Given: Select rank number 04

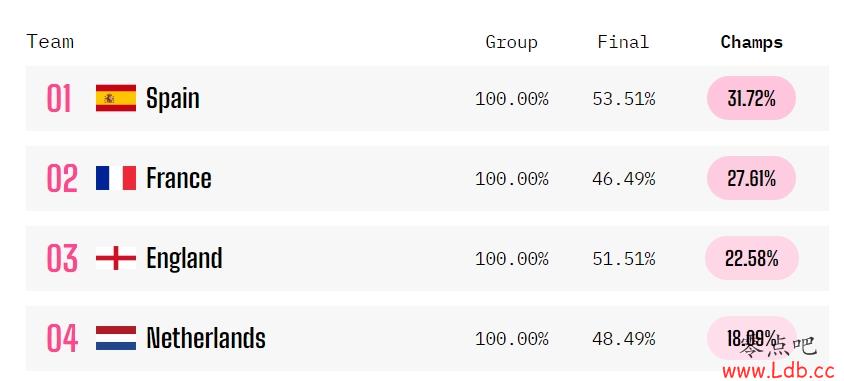Looking at the screenshot, I should 62,338.
